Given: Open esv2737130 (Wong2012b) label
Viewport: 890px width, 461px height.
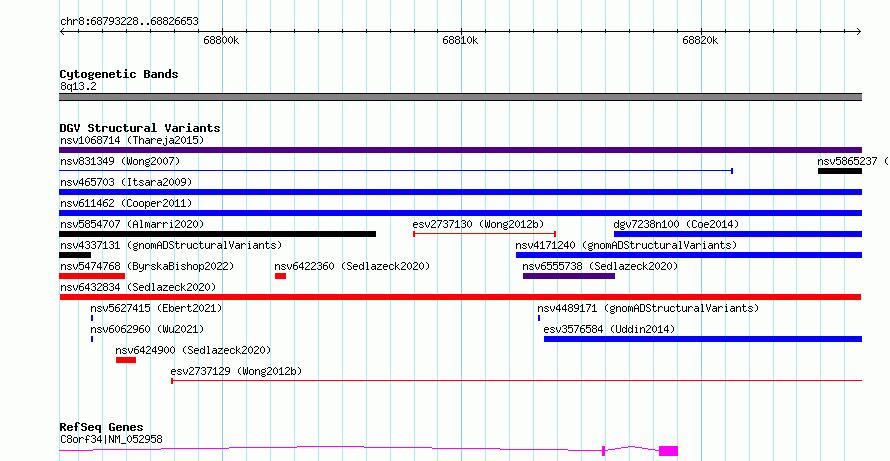Looking at the screenshot, I should pyautogui.click(x=478, y=224).
